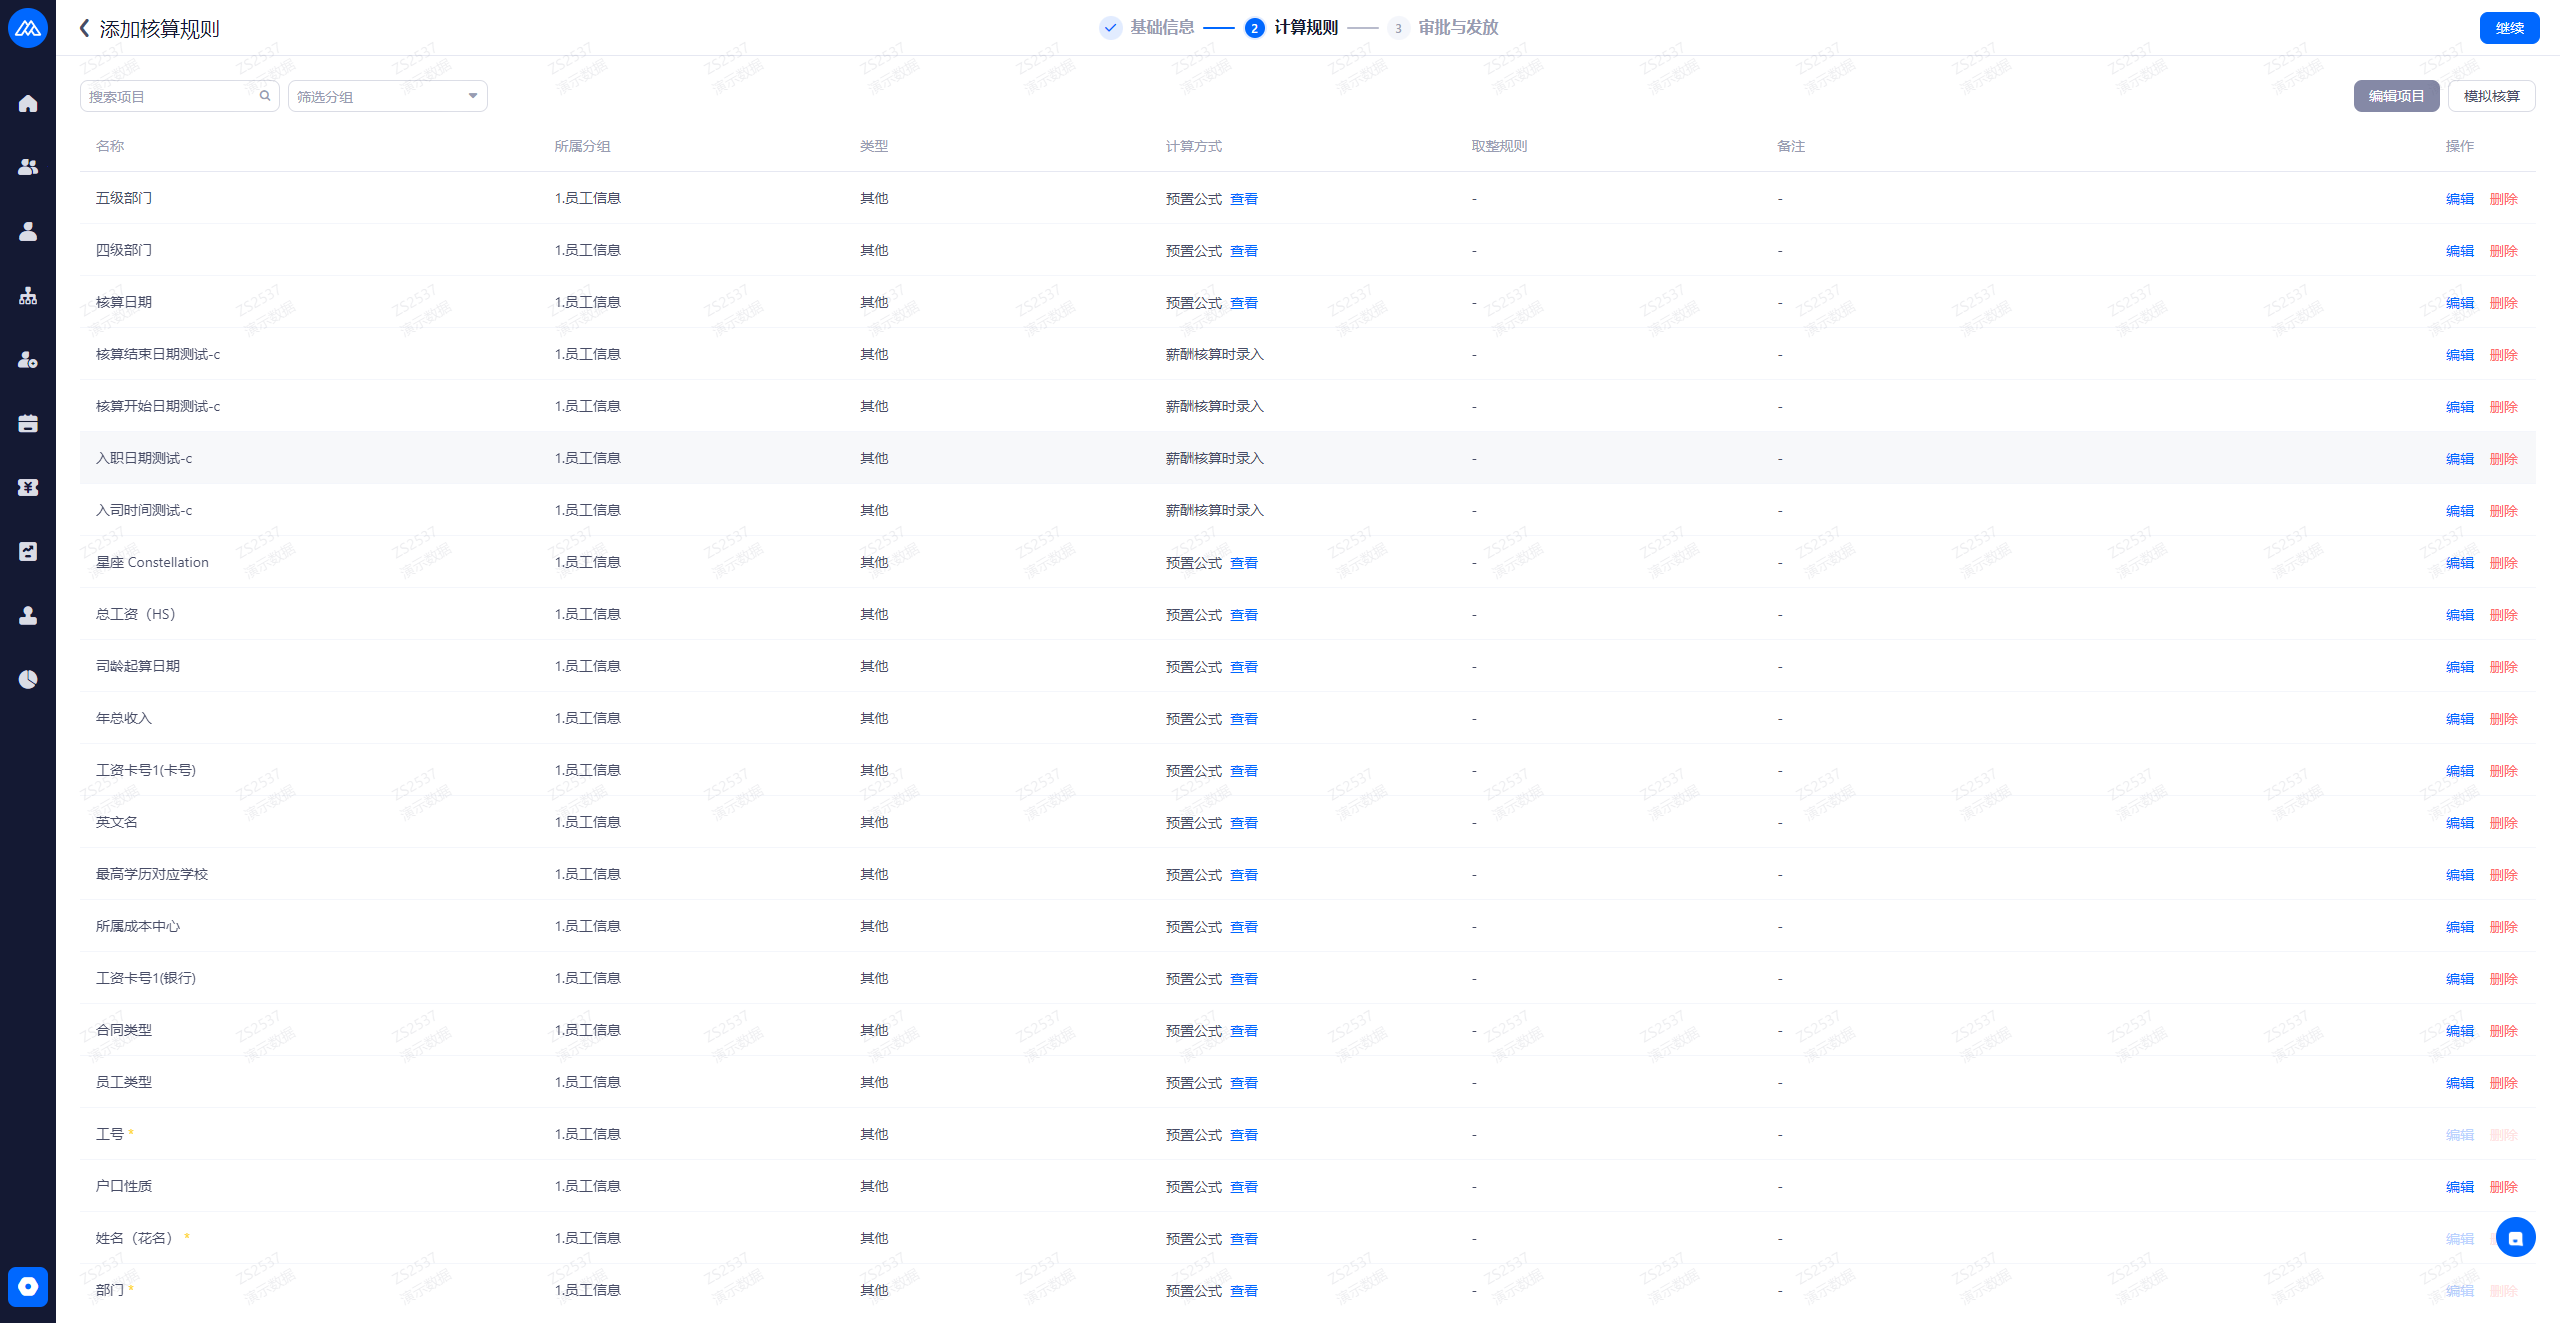The height and width of the screenshot is (1323, 2560).
Task: Open the person settings icon in sidebar
Action: (28, 359)
